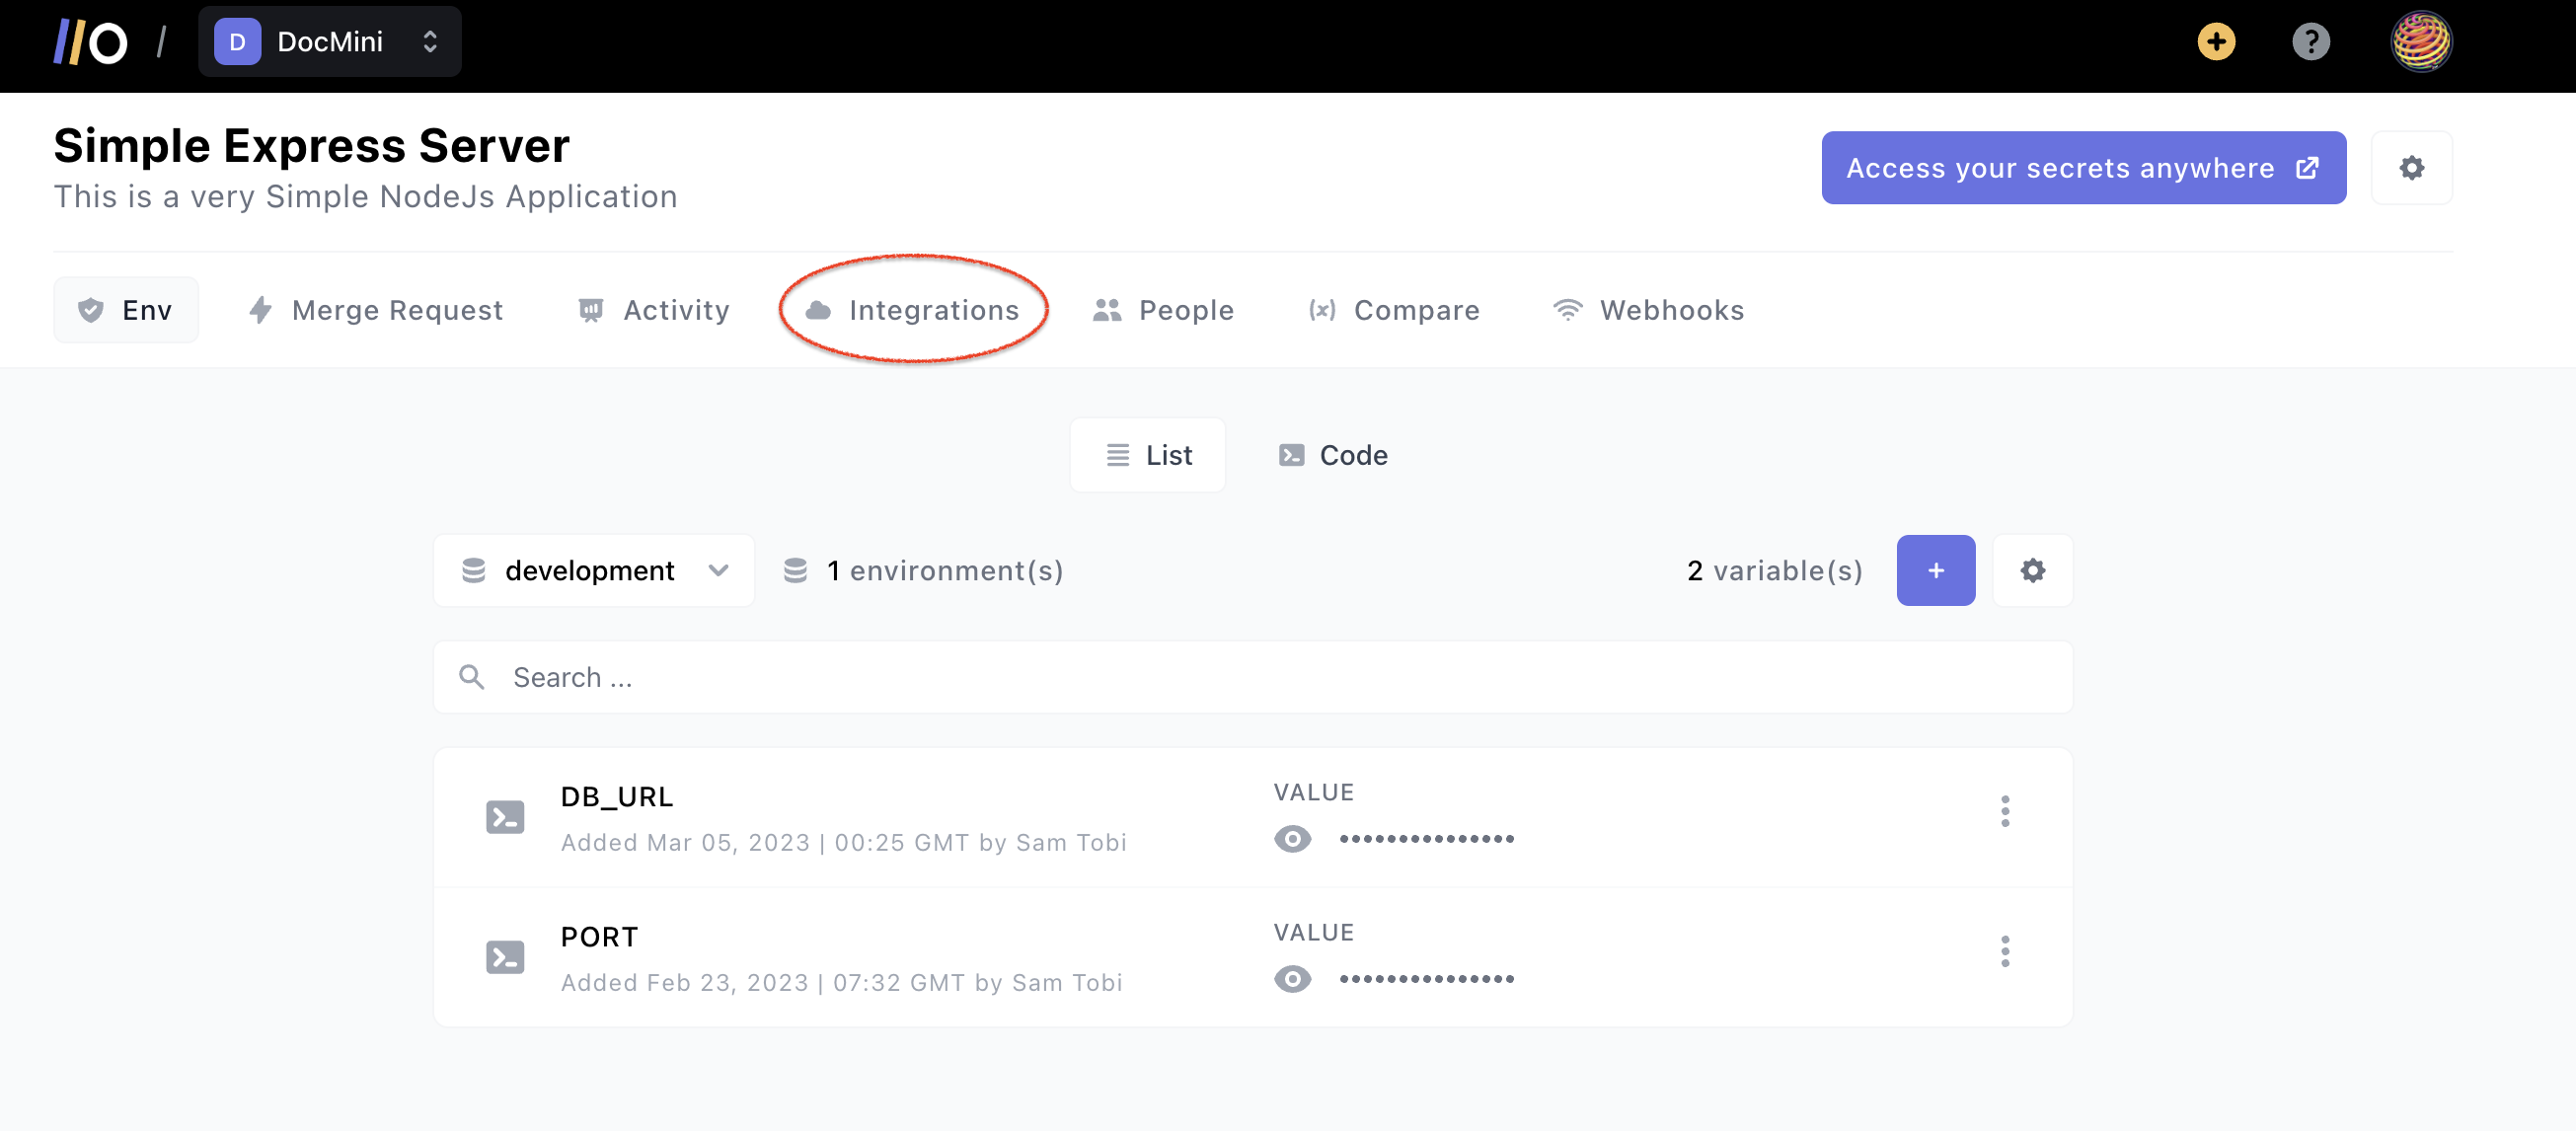Viewport: 2576px width, 1131px height.
Task: Open environment settings gear next to add button
Action: click(x=2032, y=571)
